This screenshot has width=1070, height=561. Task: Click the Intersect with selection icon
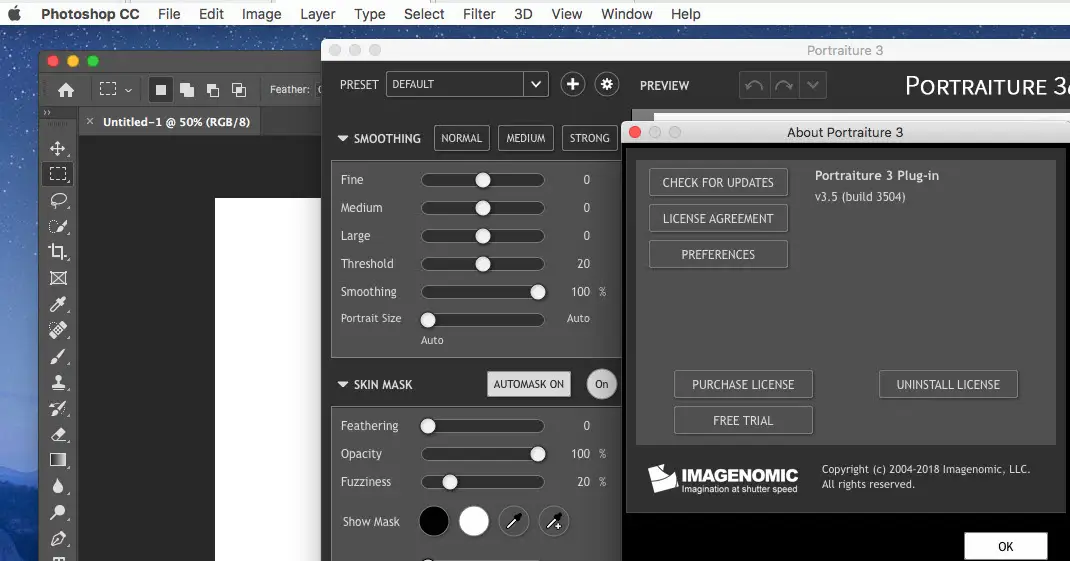[238, 89]
